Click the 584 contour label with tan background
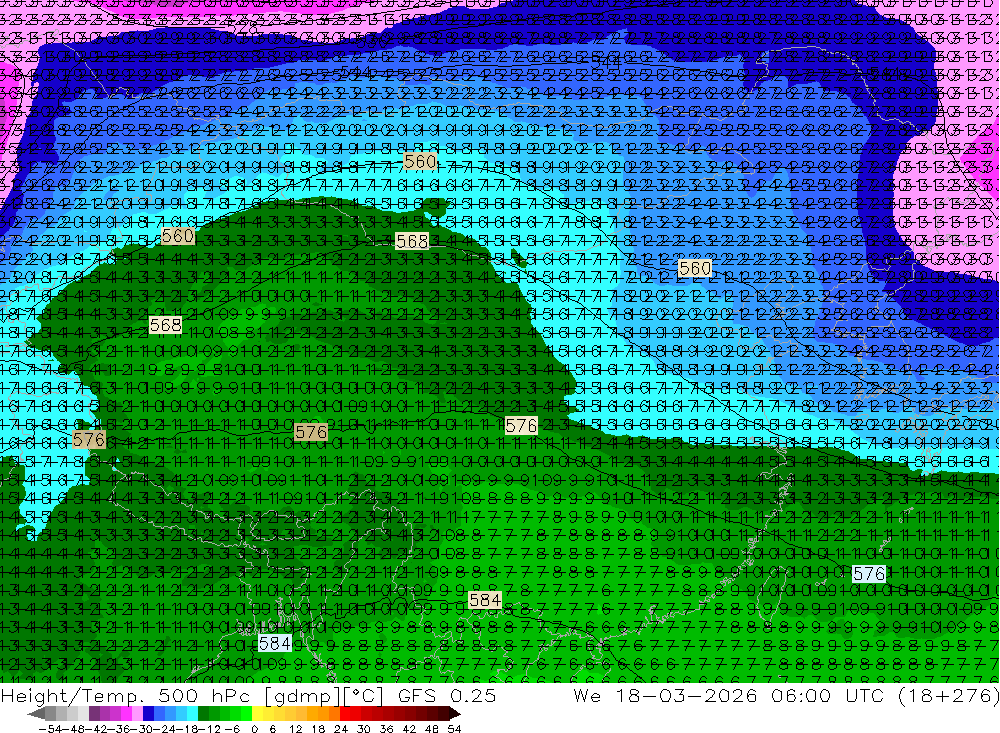This screenshot has width=1000, height=733. point(485,600)
